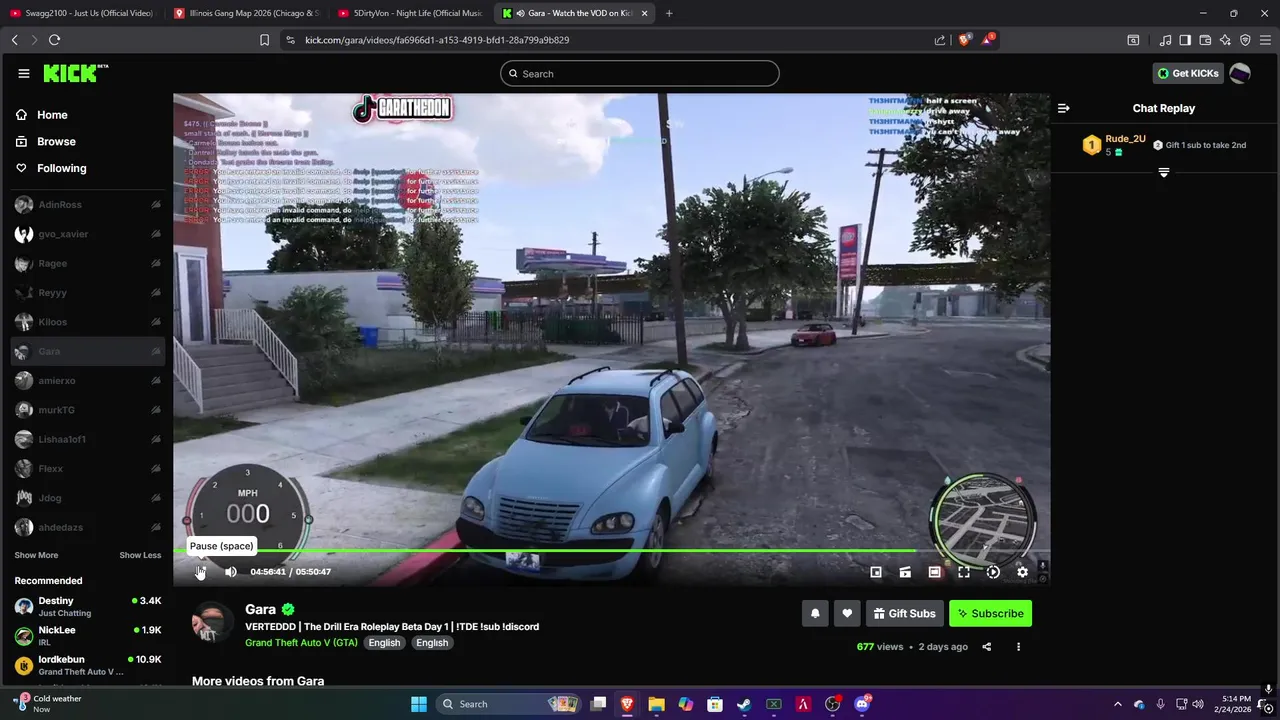Open AdinRoss channel in followed list
The image size is (1280, 720).
(x=88, y=205)
